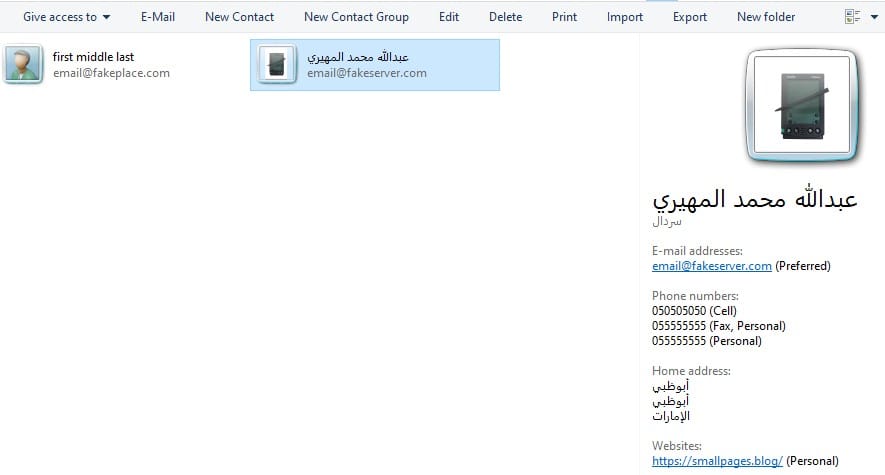885x475 pixels.
Task: Click the Arabic contact's list thumbnail
Action: tap(277, 64)
